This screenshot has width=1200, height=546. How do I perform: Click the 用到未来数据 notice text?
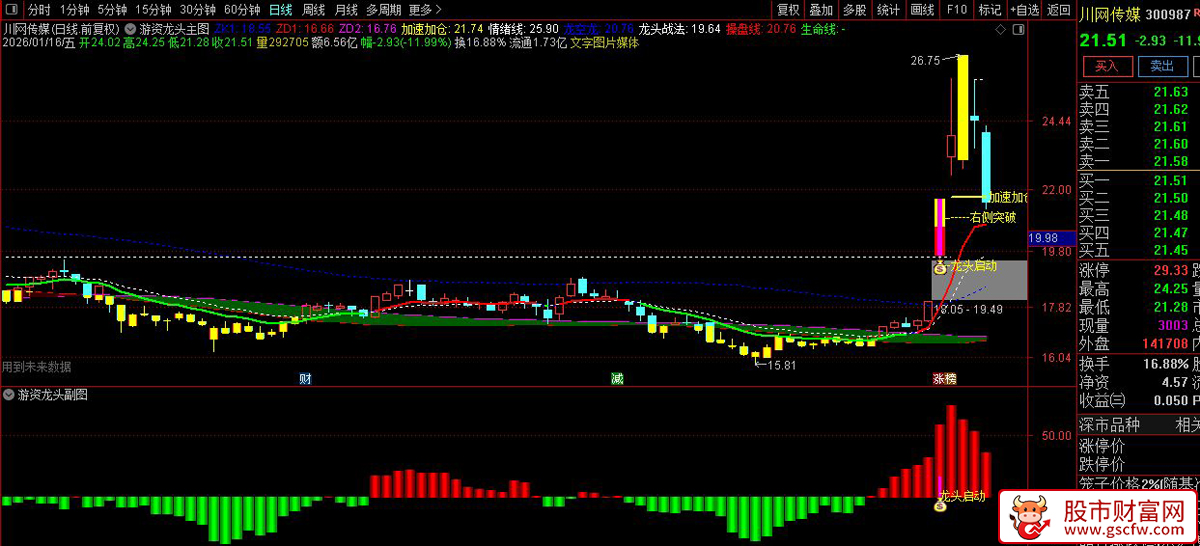[37, 366]
